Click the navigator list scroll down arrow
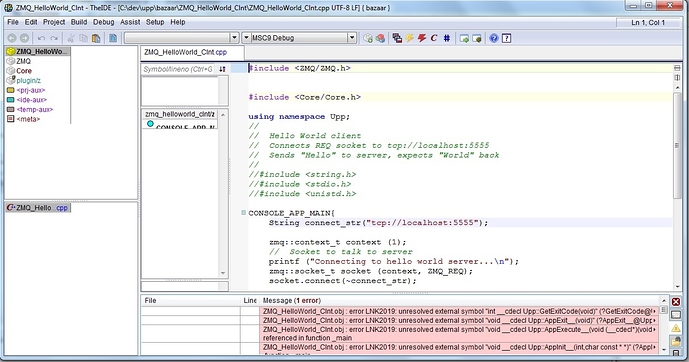This screenshot has height=362, width=689. coord(223,273)
